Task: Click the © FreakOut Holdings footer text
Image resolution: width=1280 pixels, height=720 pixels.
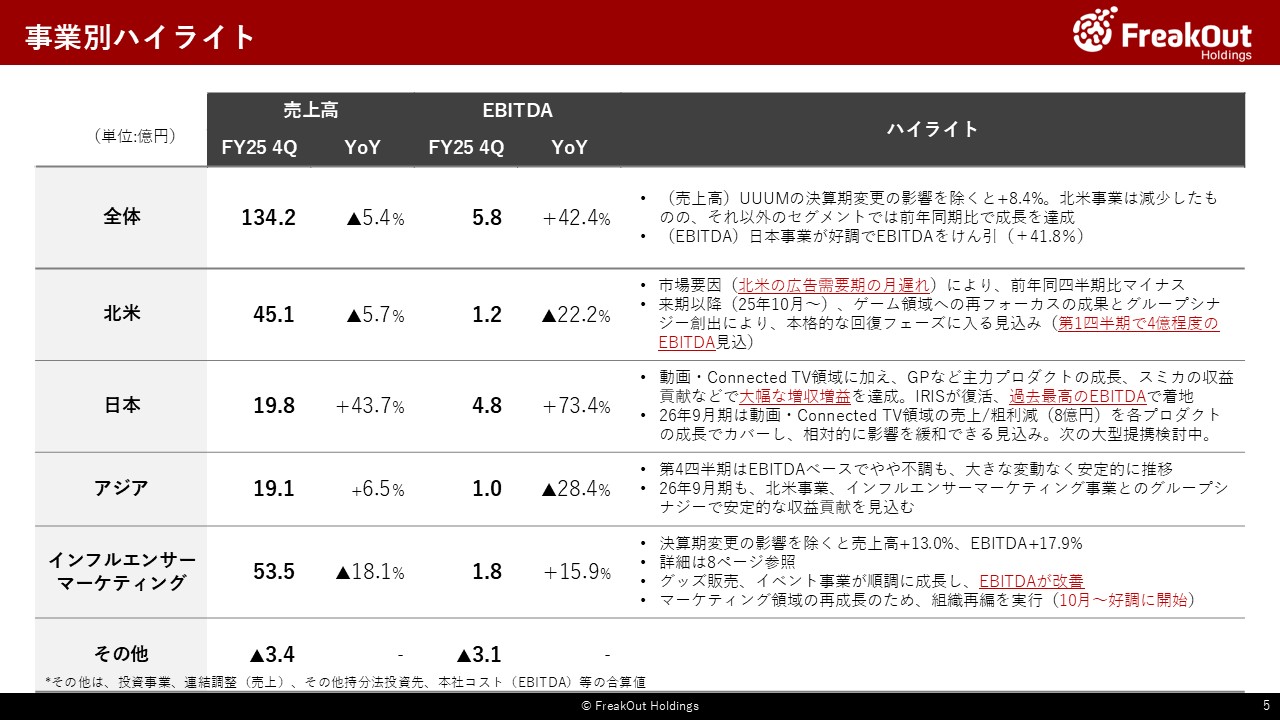Action: [640, 706]
